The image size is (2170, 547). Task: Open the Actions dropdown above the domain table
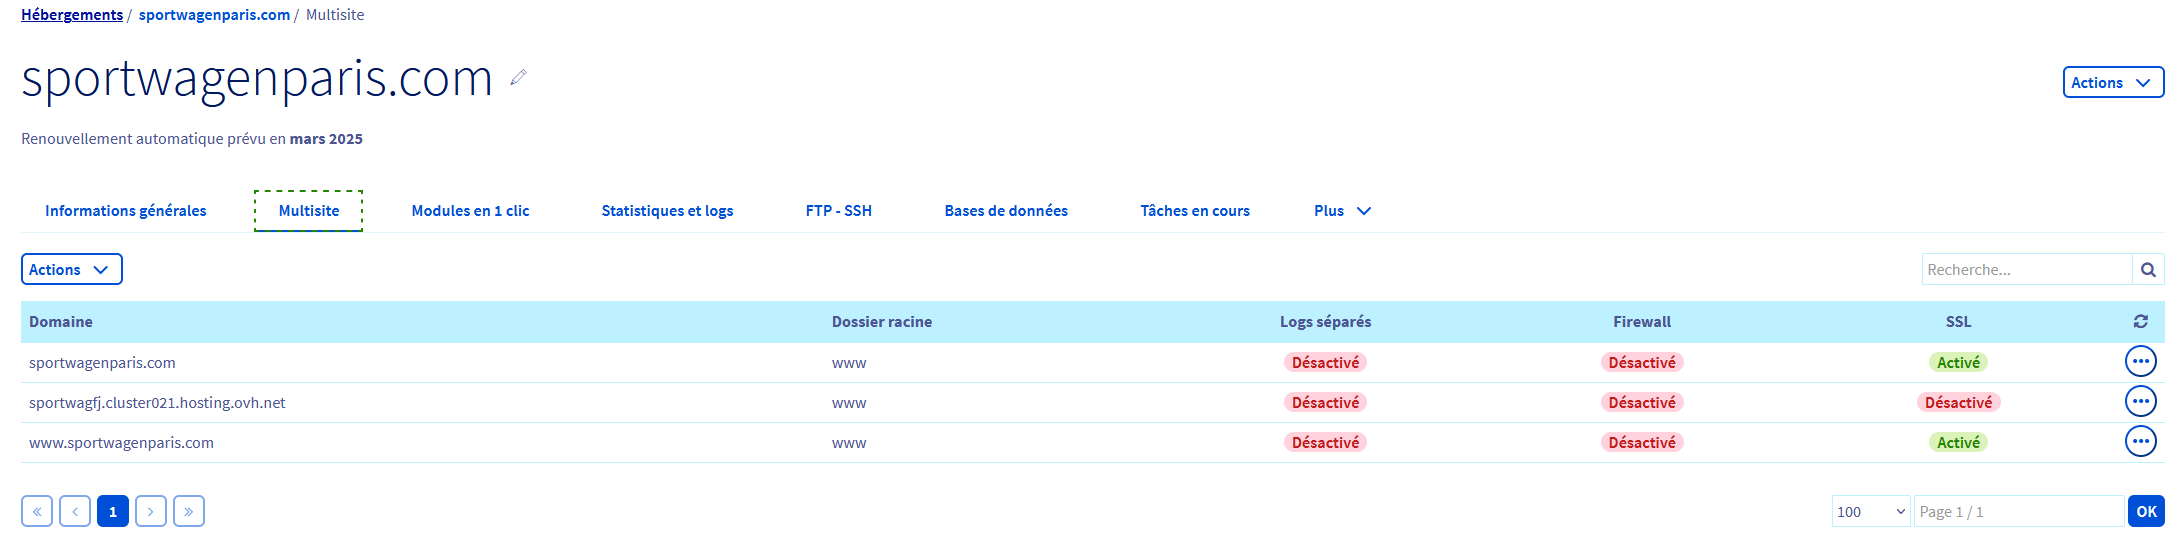click(x=71, y=270)
